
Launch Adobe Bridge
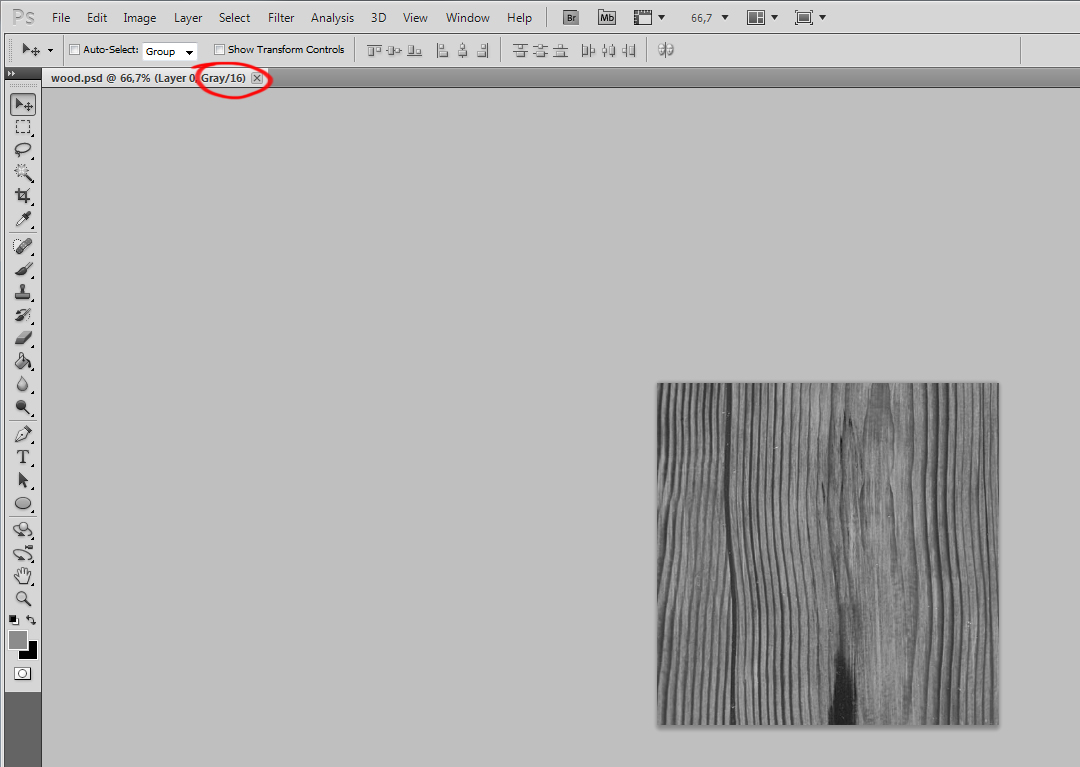571,18
